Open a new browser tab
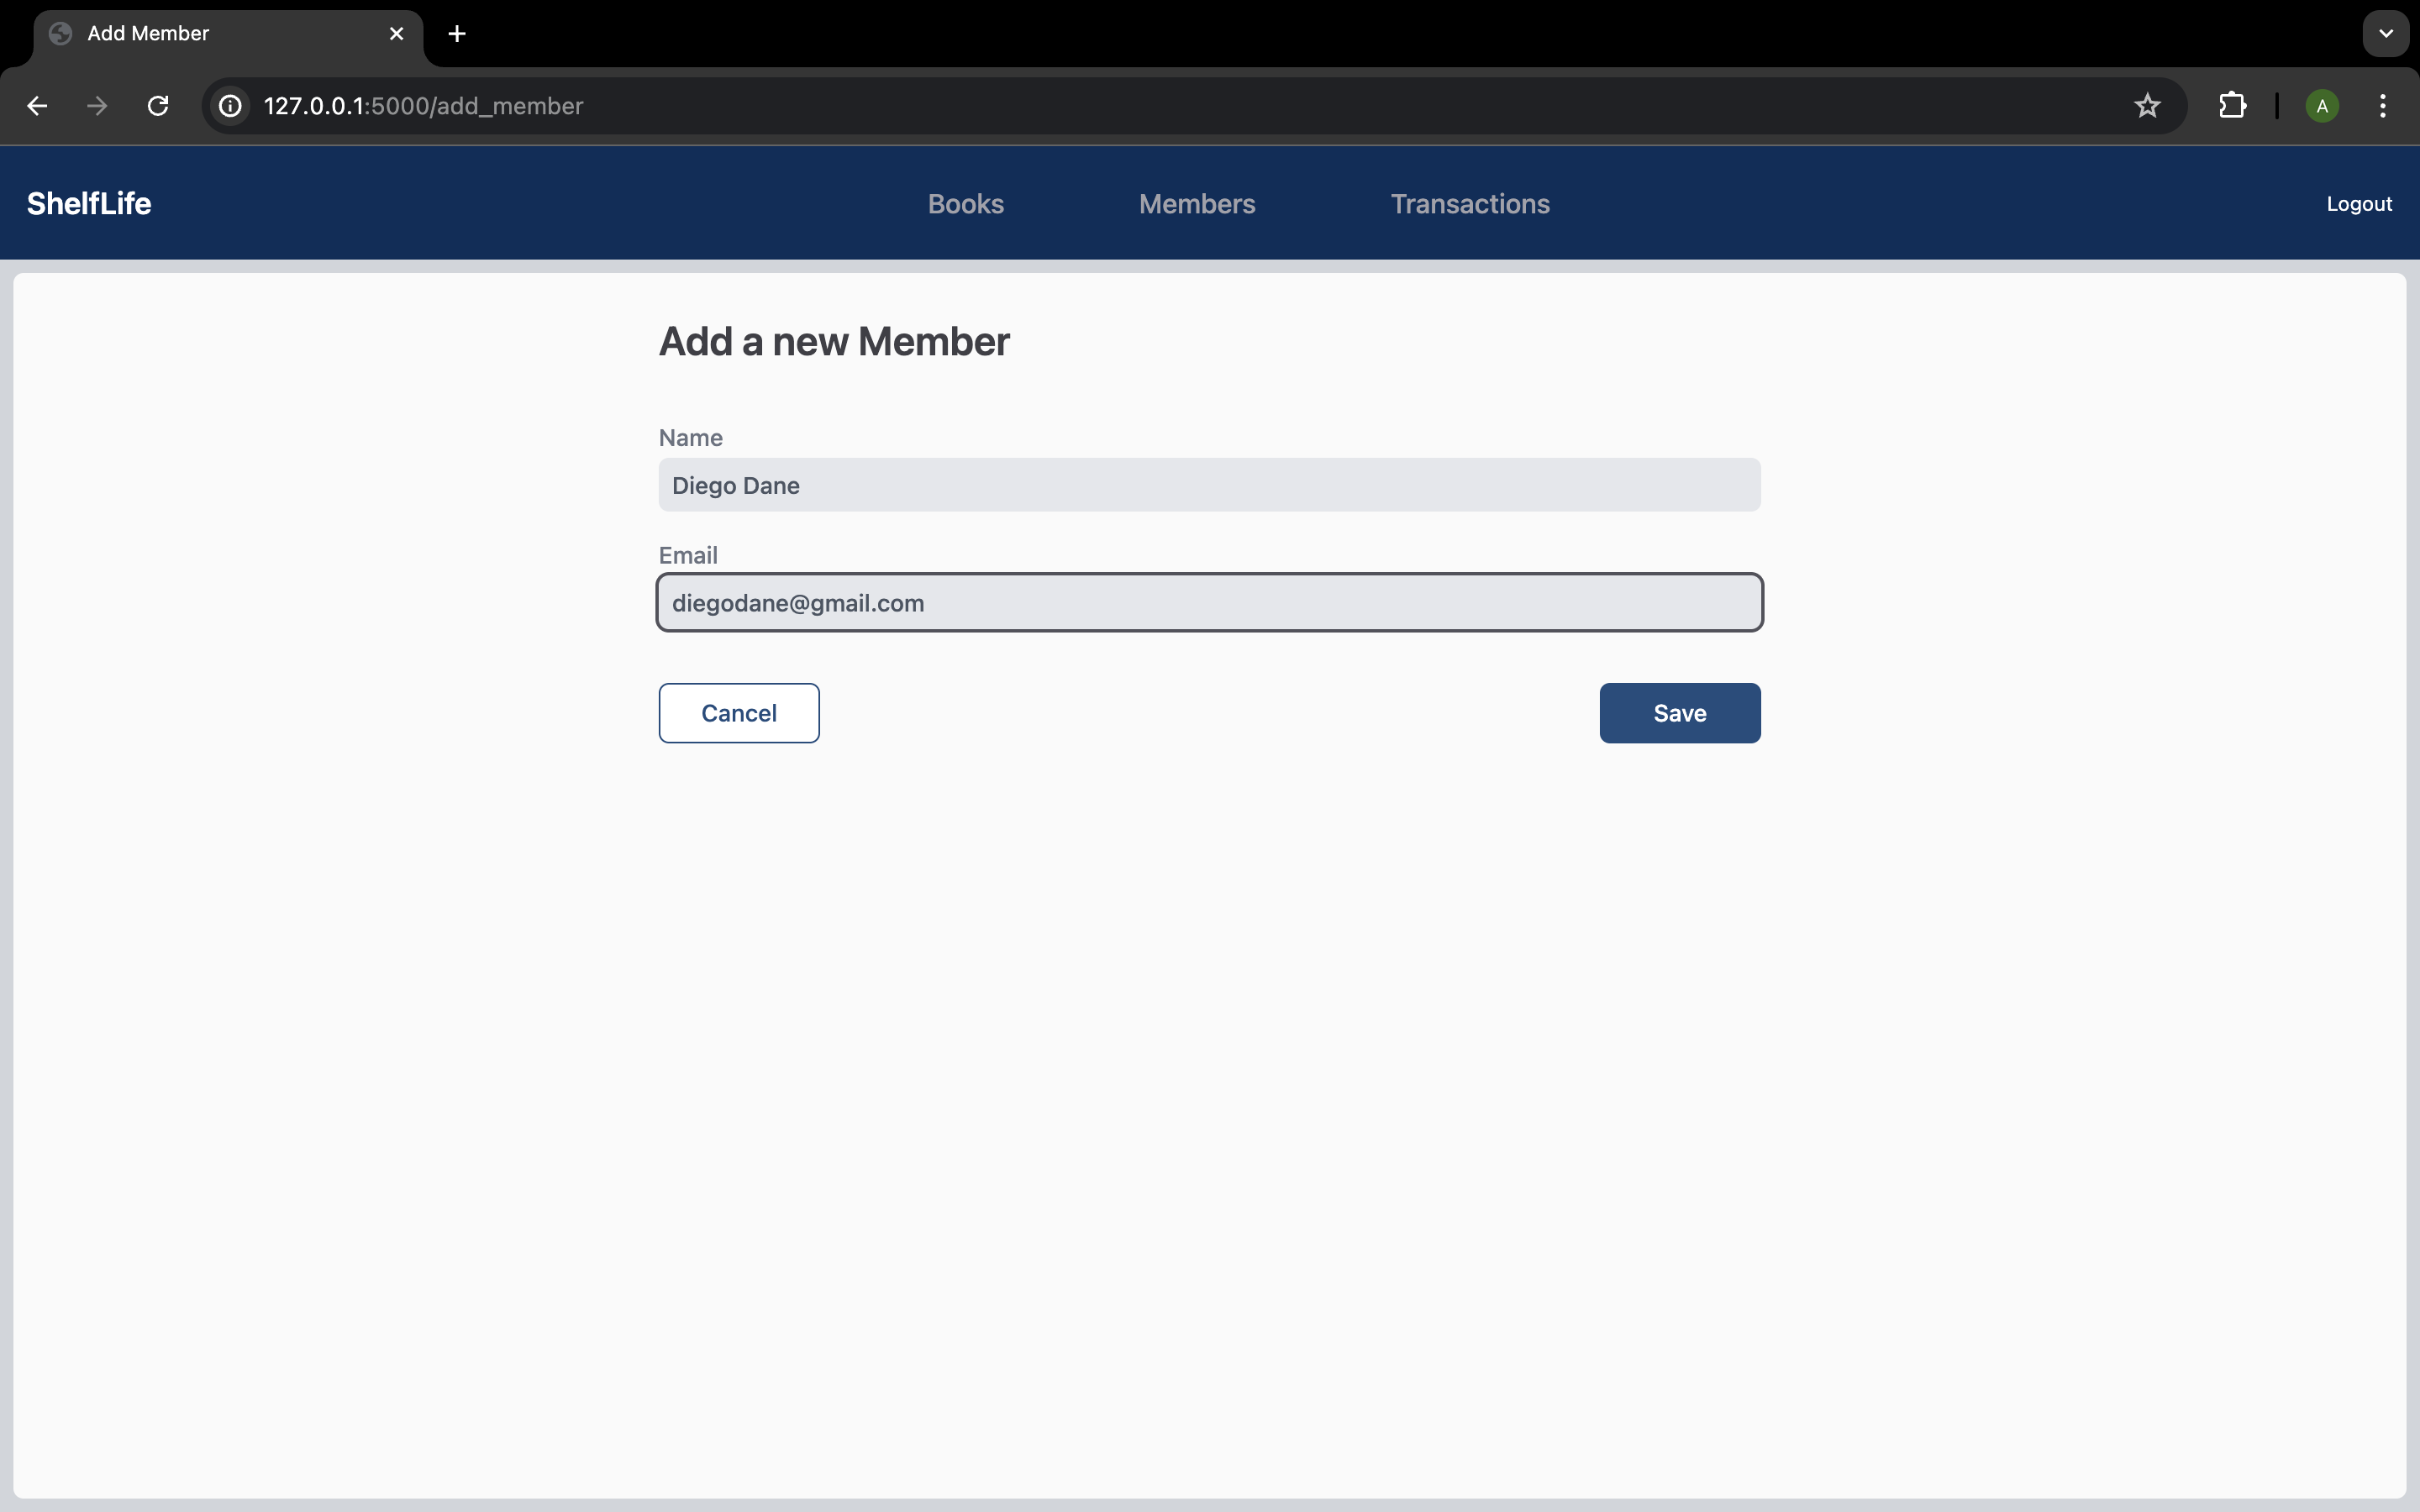The image size is (2420, 1512). pyautogui.click(x=457, y=34)
